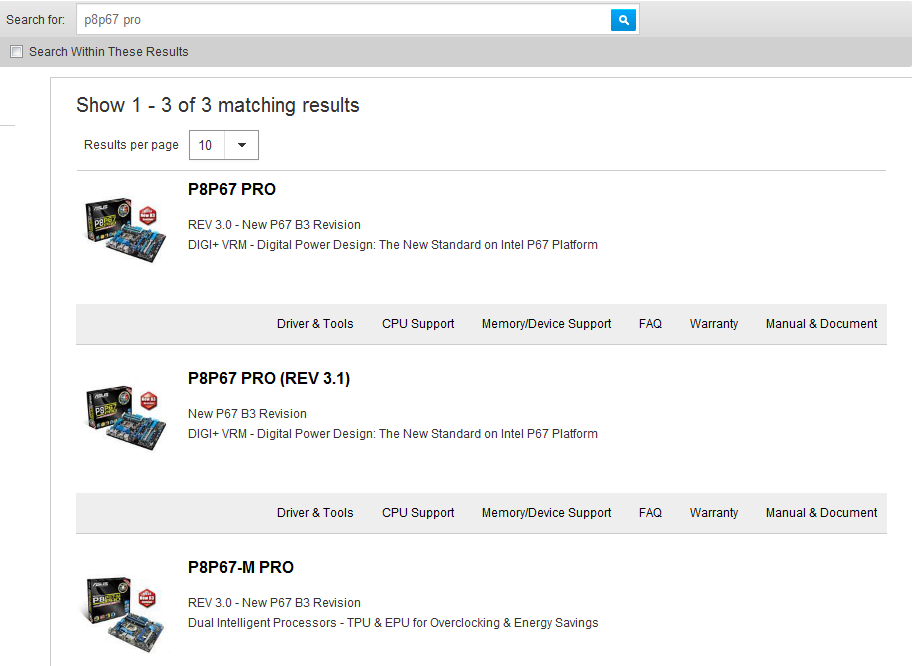Screen dimensions: 912x666
Task: Enable Search Within These Results checkbox
Action: click(16, 52)
